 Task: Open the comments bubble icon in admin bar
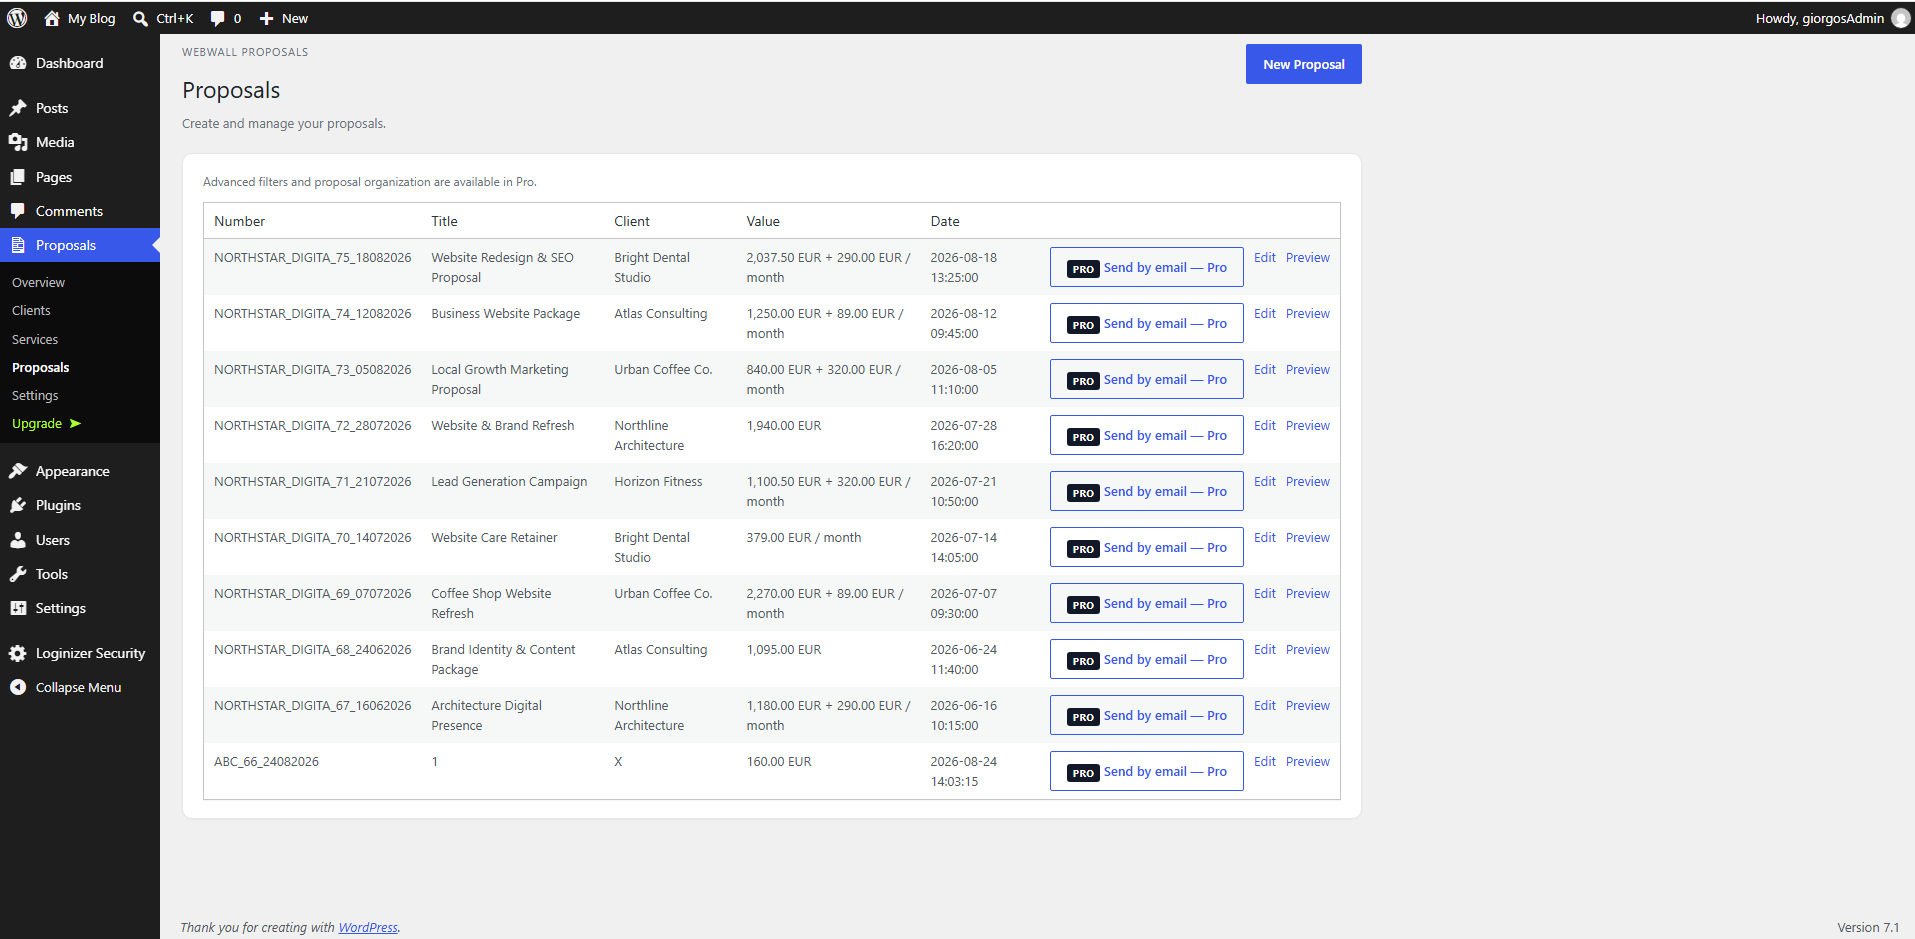[x=218, y=18]
